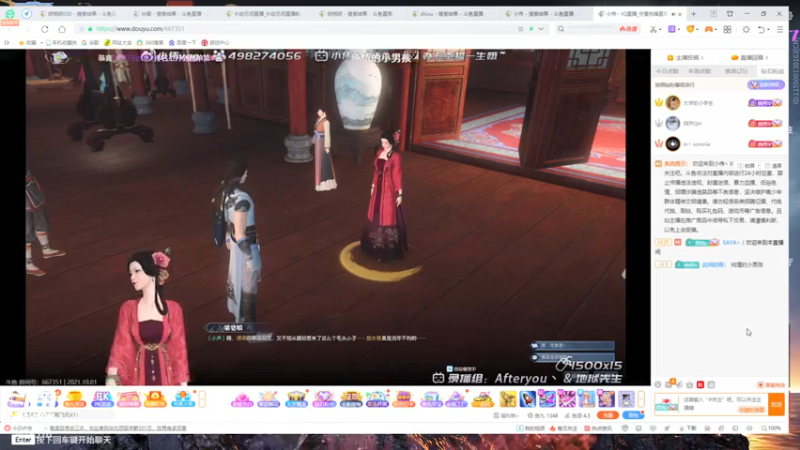Reload the Douyu page
The image size is (800, 450).
[x=45, y=29]
